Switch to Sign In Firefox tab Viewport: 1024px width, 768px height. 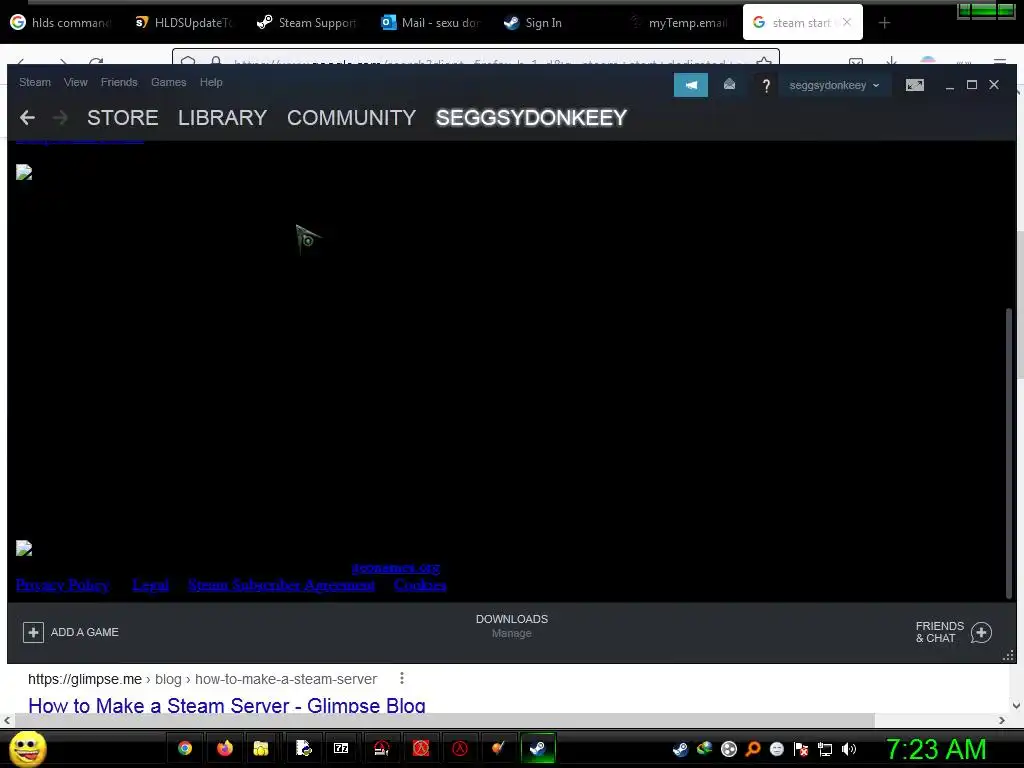point(552,23)
